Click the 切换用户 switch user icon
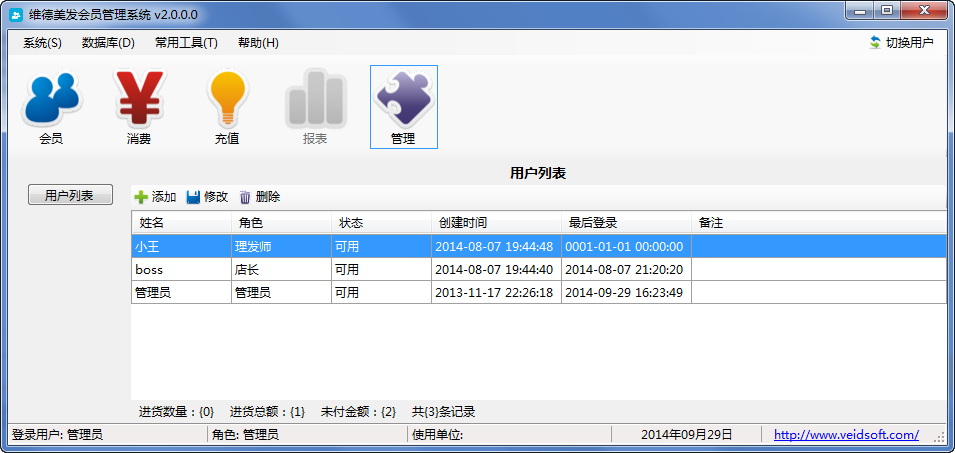The image size is (955, 453). coord(875,43)
